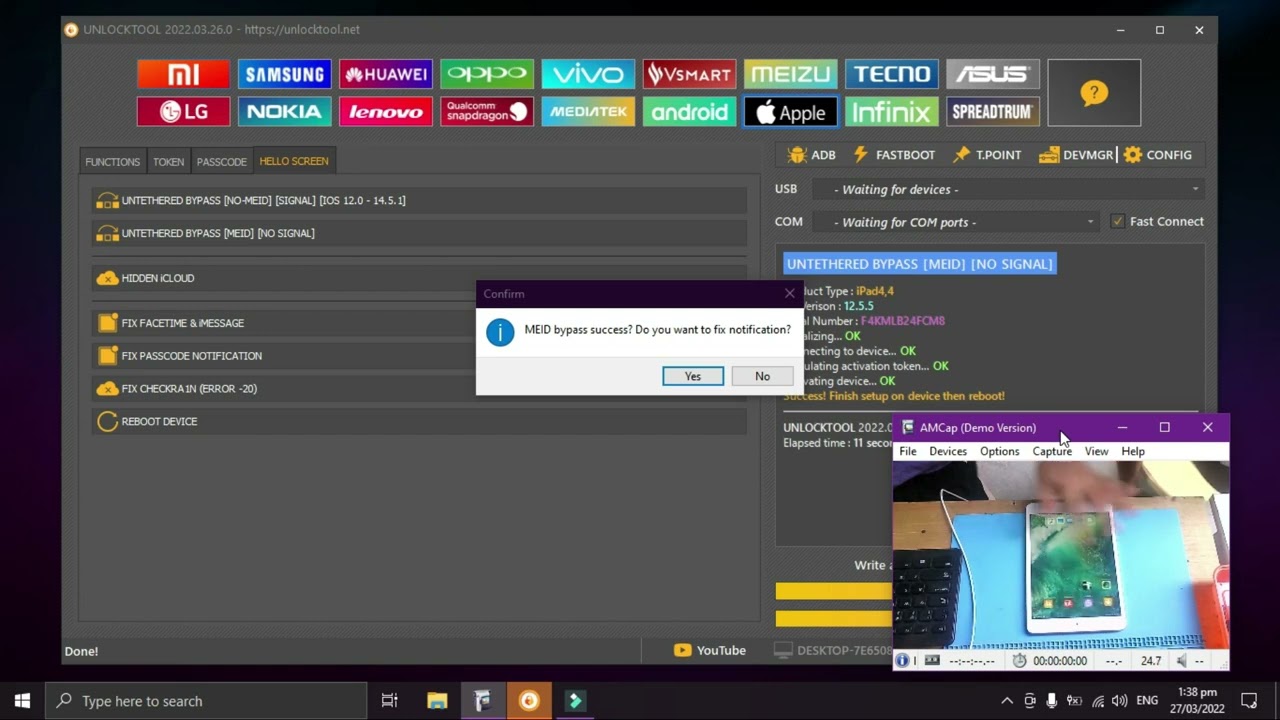Switch to the HELLO SCREEN tab
The width and height of the screenshot is (1280, 720).
point(294,161)
